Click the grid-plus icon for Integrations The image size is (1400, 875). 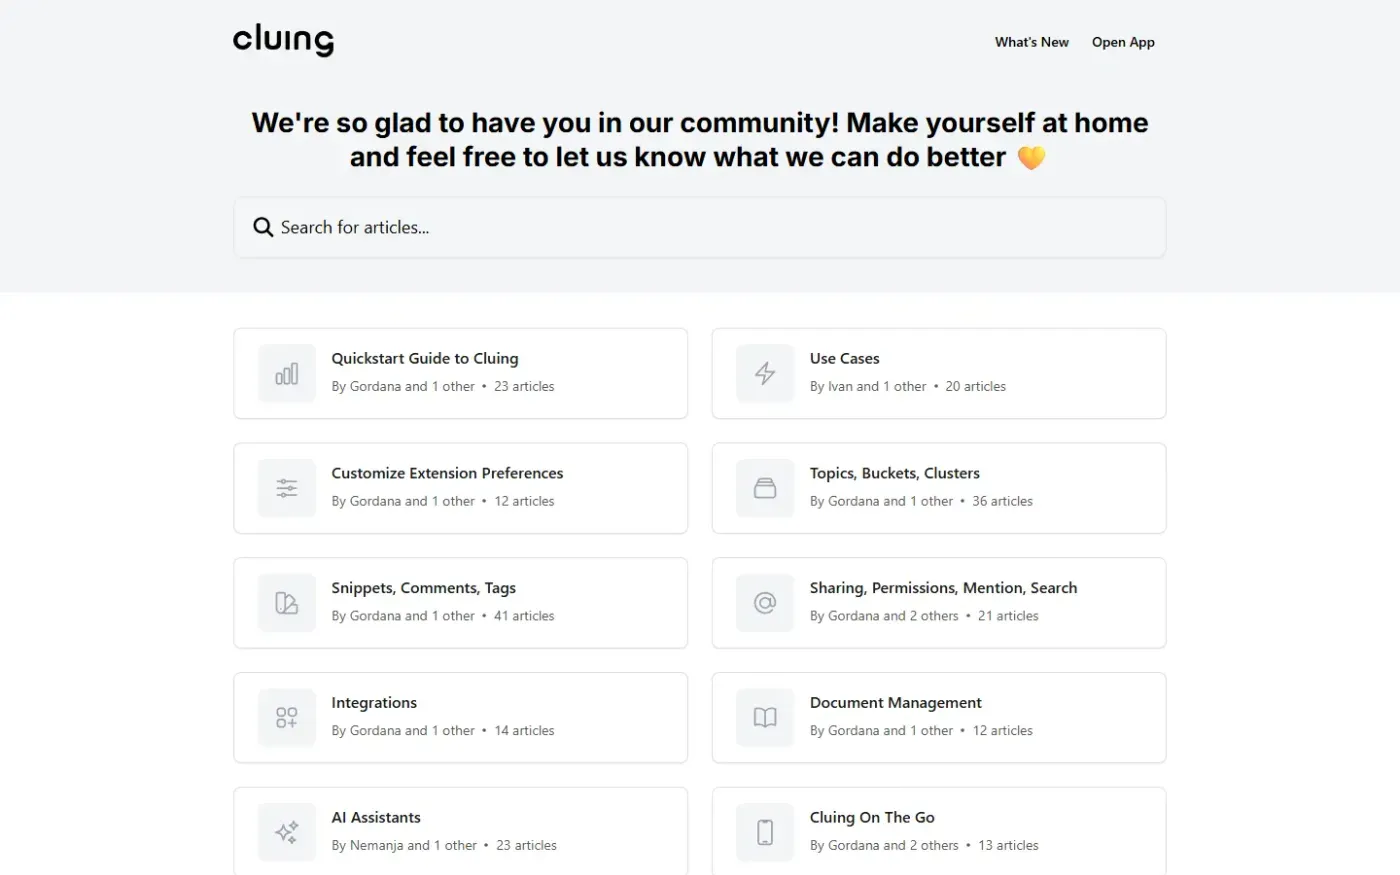(x=287, y=718)
